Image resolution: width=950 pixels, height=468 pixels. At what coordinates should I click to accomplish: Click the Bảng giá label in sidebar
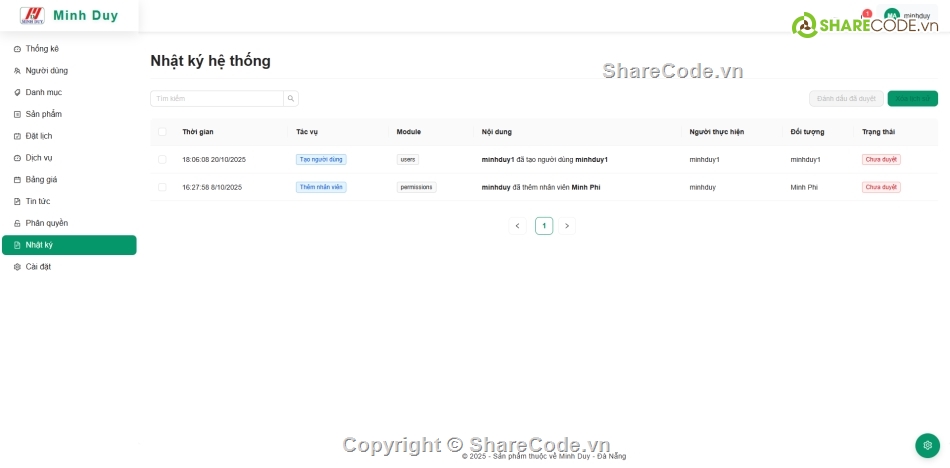[41, 180]
